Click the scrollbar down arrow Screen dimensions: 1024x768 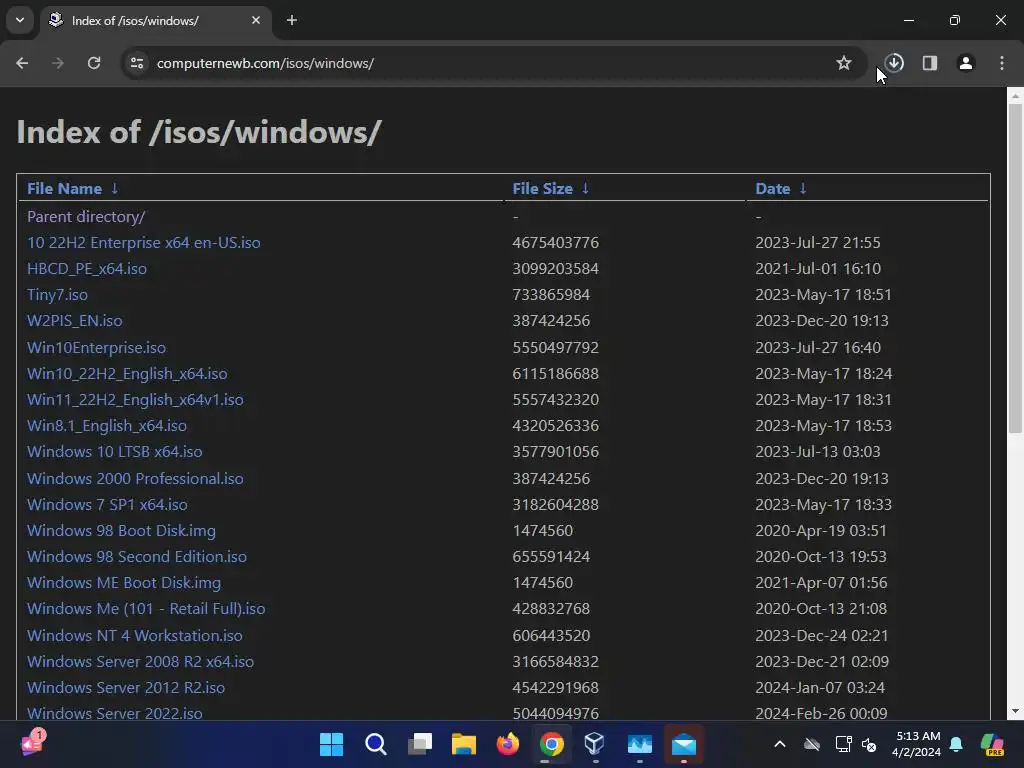pyautogui.click(x=1015, y=711)
